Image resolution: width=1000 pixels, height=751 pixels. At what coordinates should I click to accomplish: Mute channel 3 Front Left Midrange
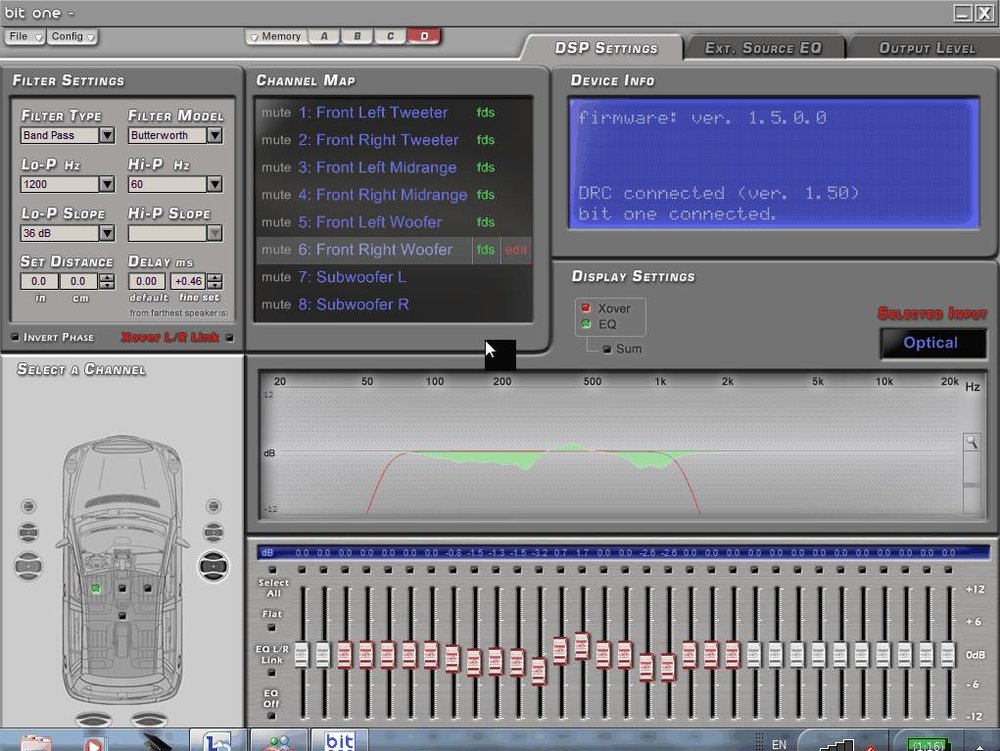pos(276,167)
